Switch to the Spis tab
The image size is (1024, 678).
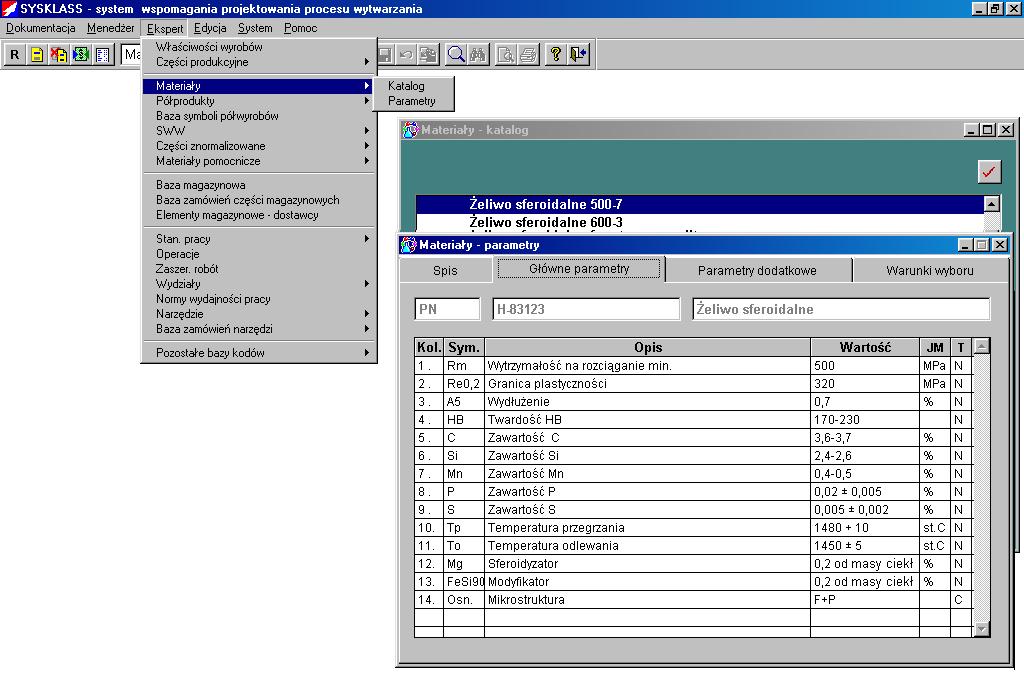tap(445, 270)
